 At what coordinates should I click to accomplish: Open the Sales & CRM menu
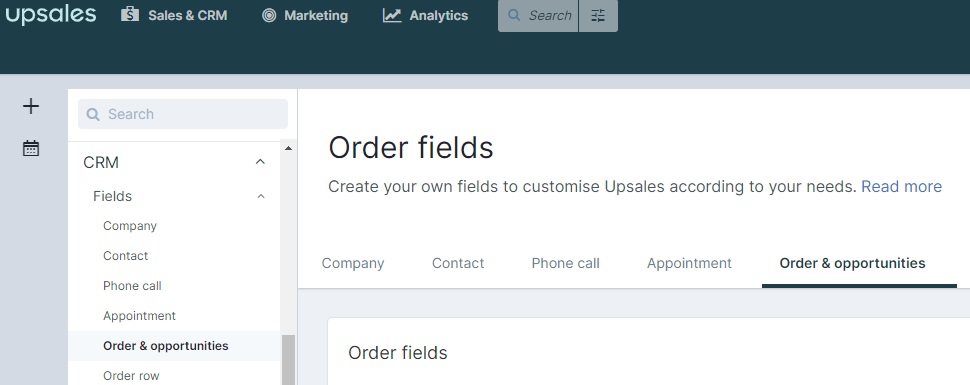pyautogui.click(x=174, y=15)
